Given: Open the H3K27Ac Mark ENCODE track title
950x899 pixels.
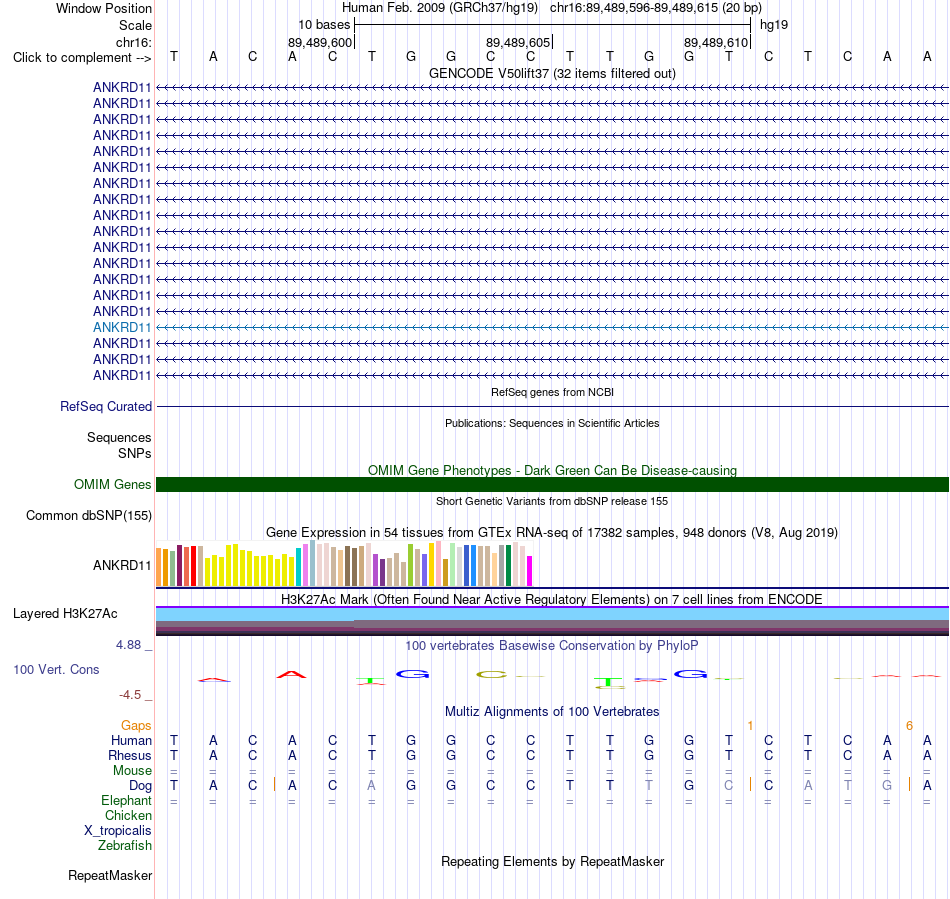Looking at the screenshot, I should 552,600.
